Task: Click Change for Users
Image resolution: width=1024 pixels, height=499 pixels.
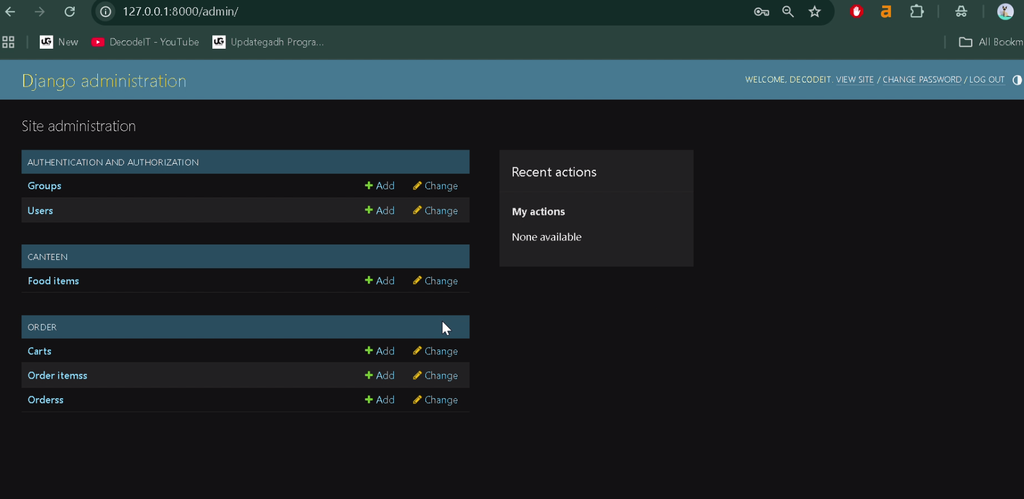Action: click(x=436, y=210)
